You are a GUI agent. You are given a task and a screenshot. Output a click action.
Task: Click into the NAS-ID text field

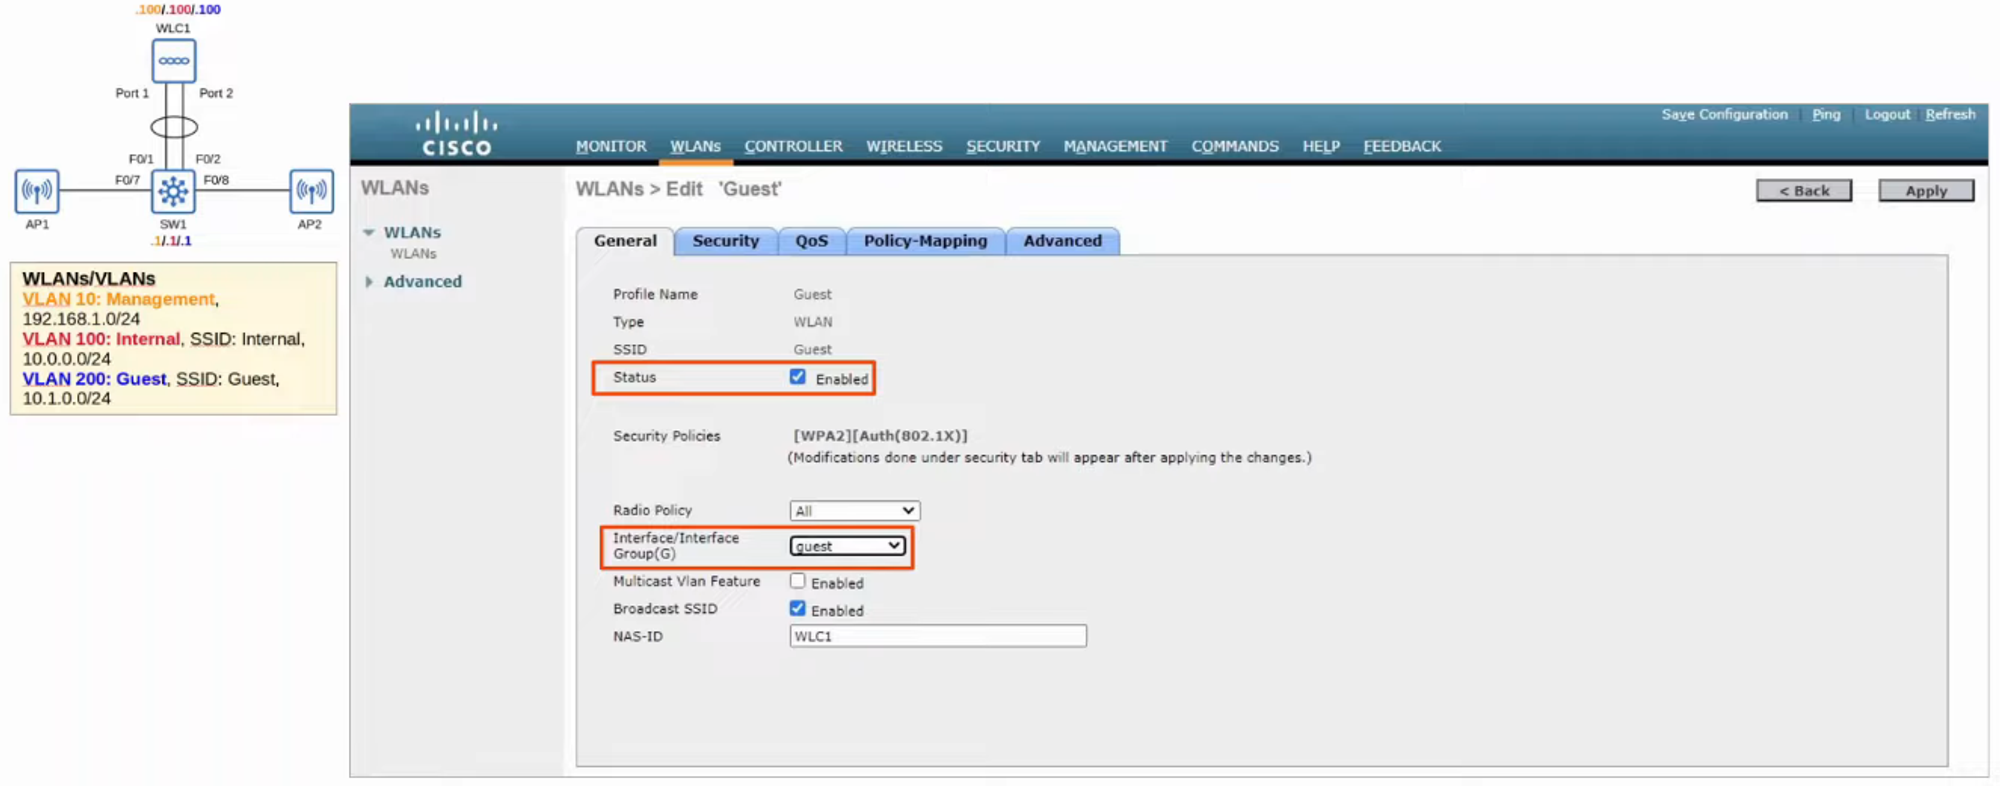(x=937, y=636)
